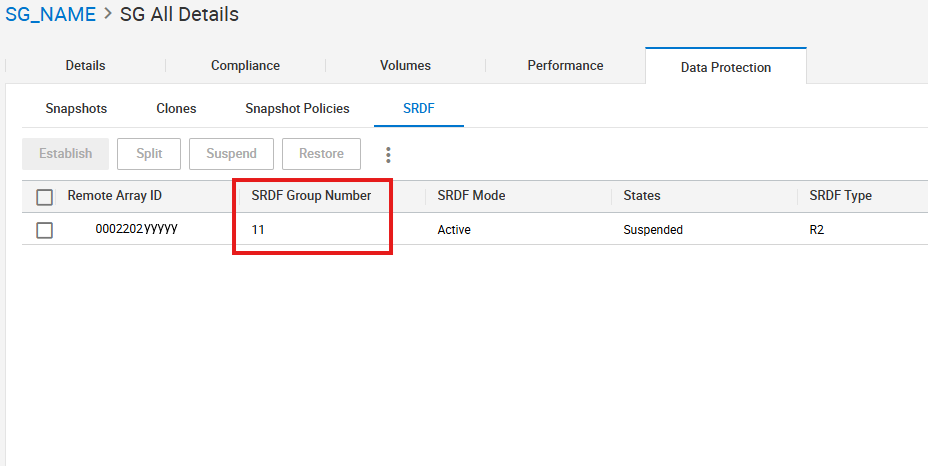This screenshot has height=466, width=928.
Task: Go to the Volumes tab
Action: (x=405, y=66)
